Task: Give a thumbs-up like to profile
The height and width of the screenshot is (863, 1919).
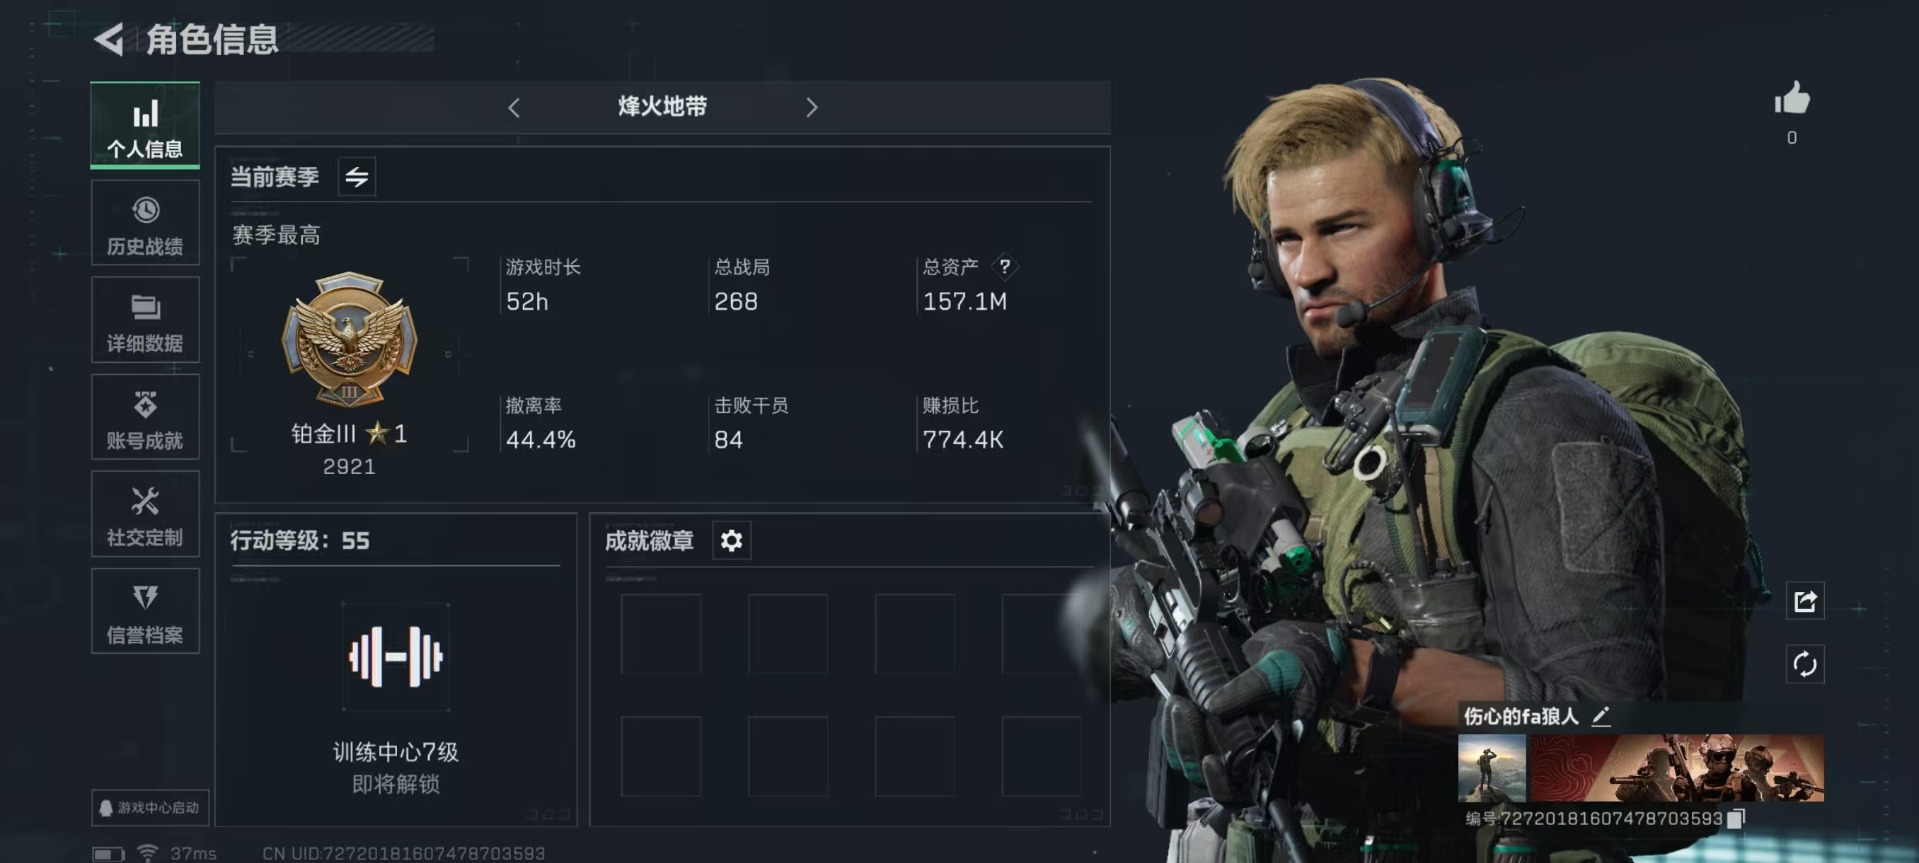Action: click(1792, 99)
